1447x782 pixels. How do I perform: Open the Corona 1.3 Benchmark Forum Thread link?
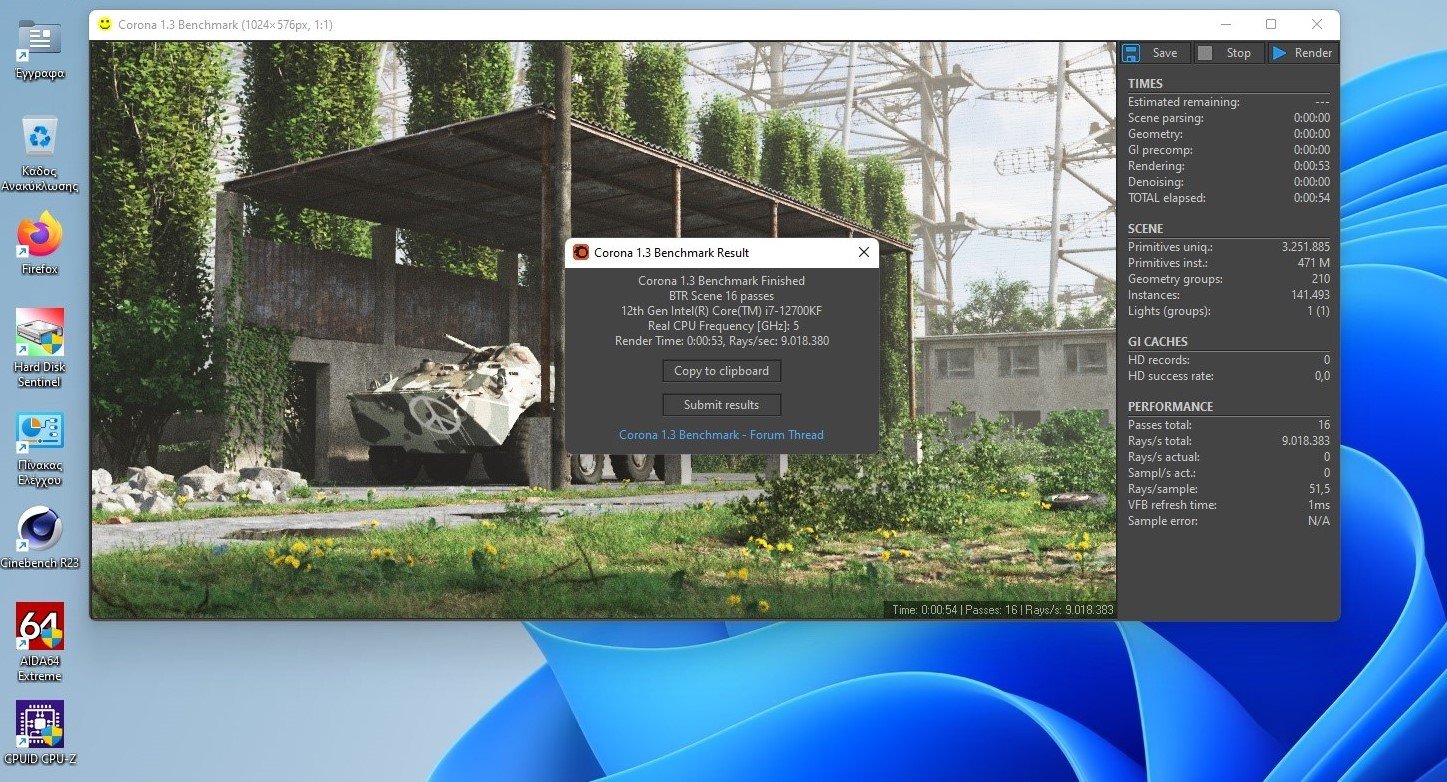click(721, 435)
